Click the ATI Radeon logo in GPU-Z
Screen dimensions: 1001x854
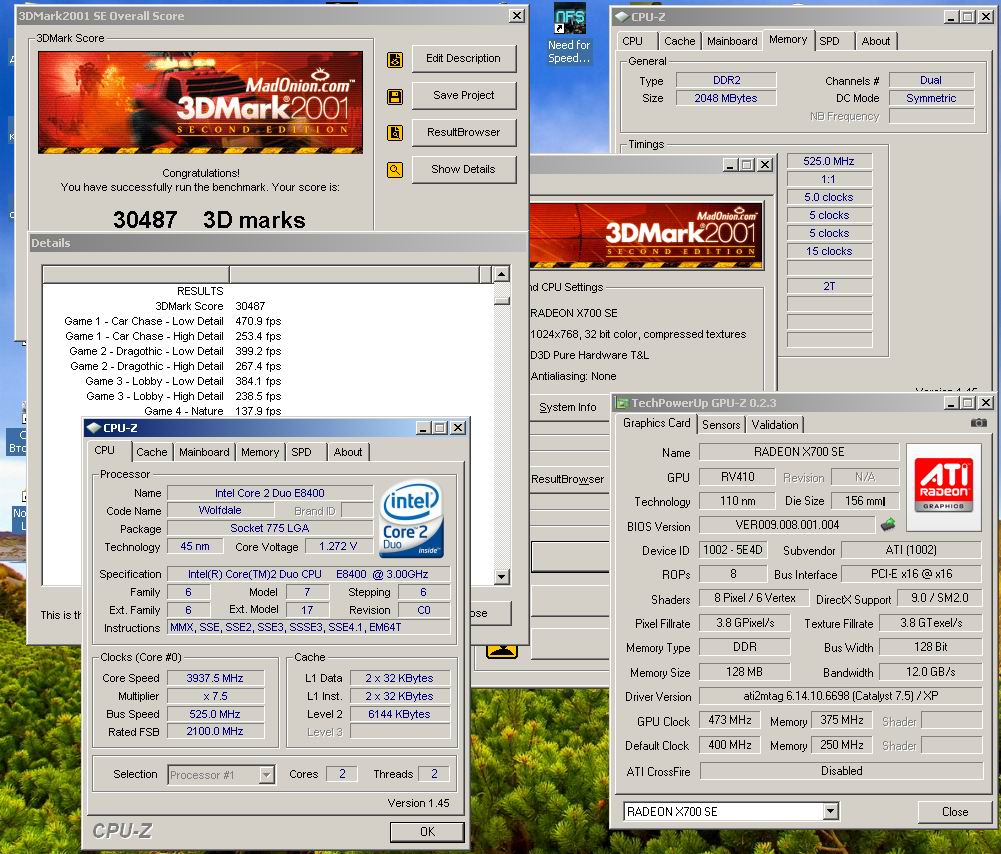point(944,487)
